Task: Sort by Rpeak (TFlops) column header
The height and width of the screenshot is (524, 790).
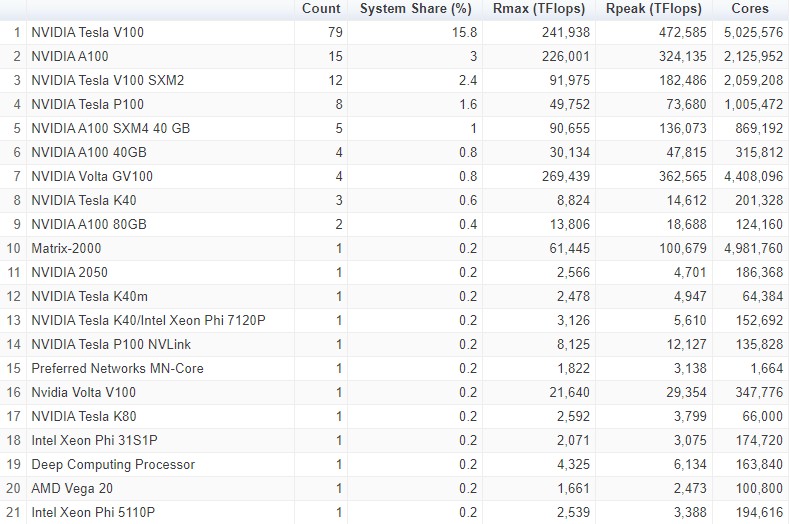Action: point(654,9)
